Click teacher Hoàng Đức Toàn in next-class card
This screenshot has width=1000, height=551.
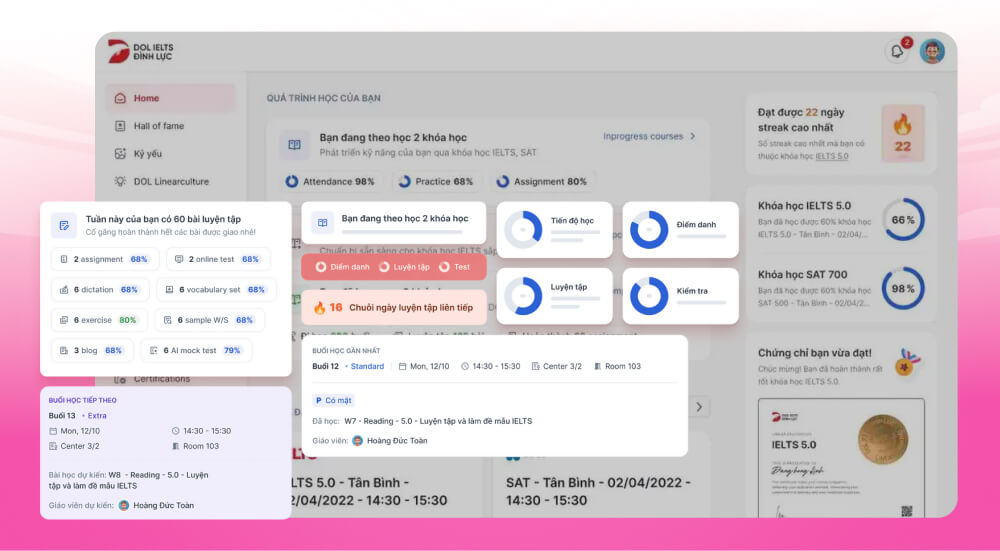(x=156, y=506)
